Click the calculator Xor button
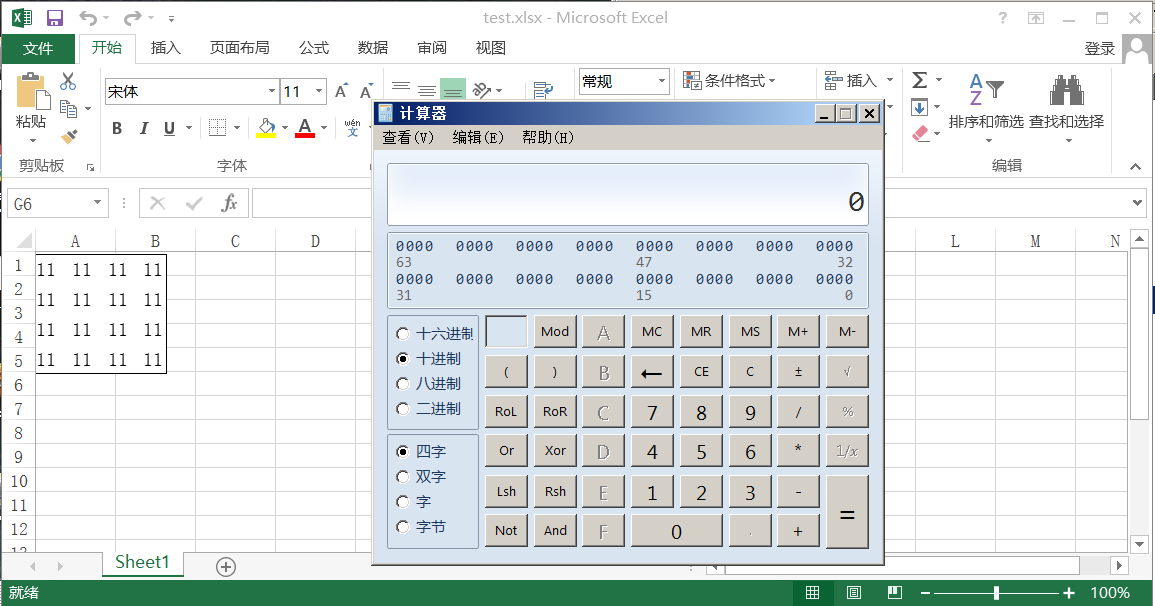The image size is (1155, 606). [555, 451]
